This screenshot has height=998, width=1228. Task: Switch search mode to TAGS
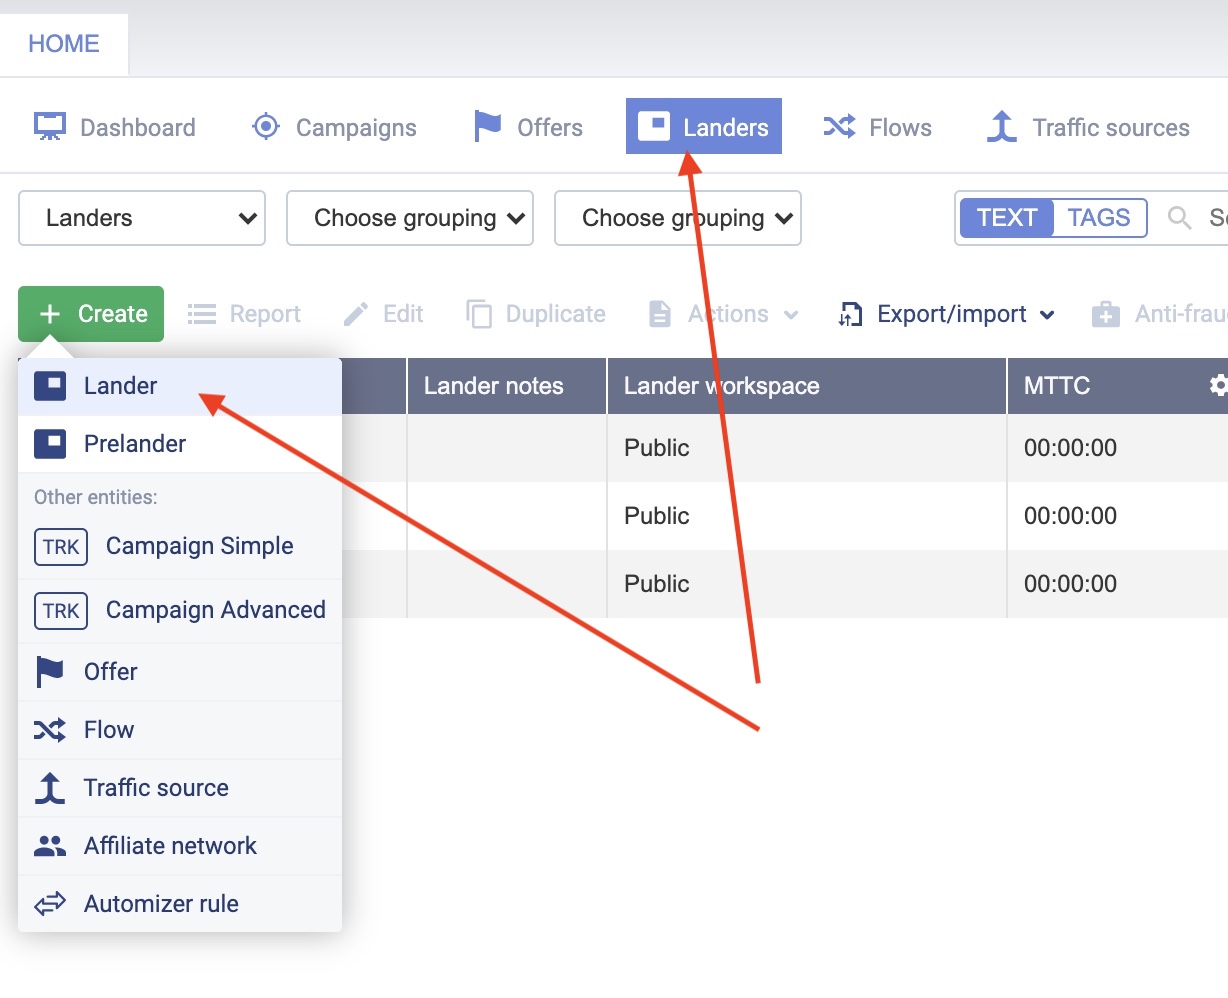coord(1098,218)
